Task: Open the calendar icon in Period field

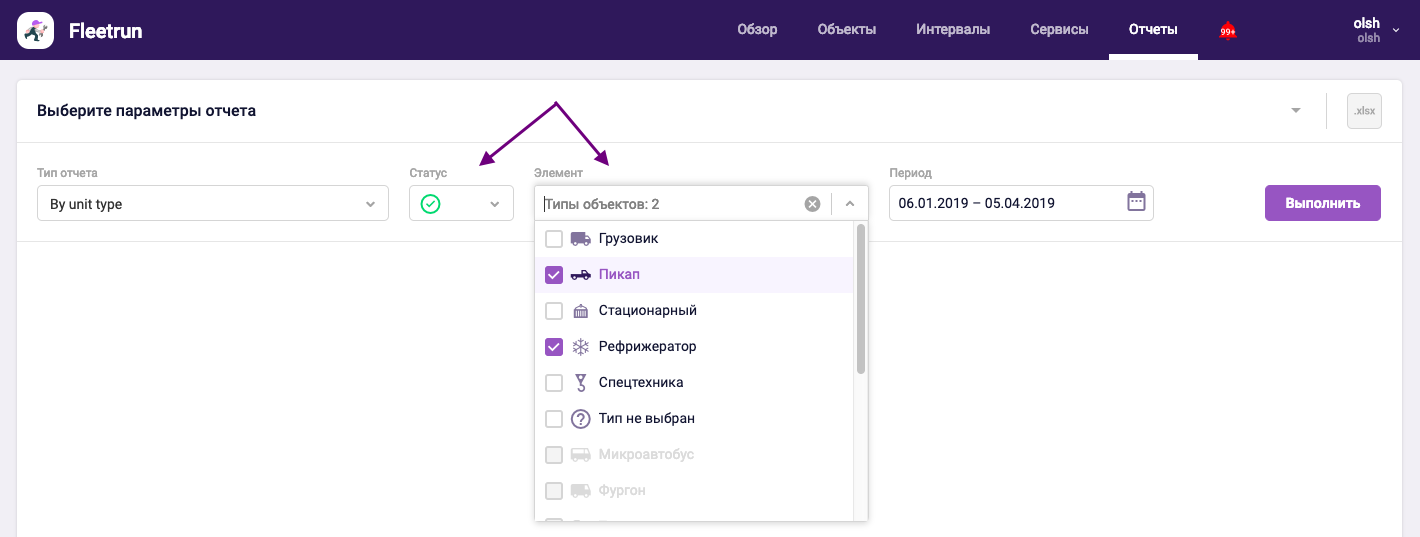Action: point(1136,202)
